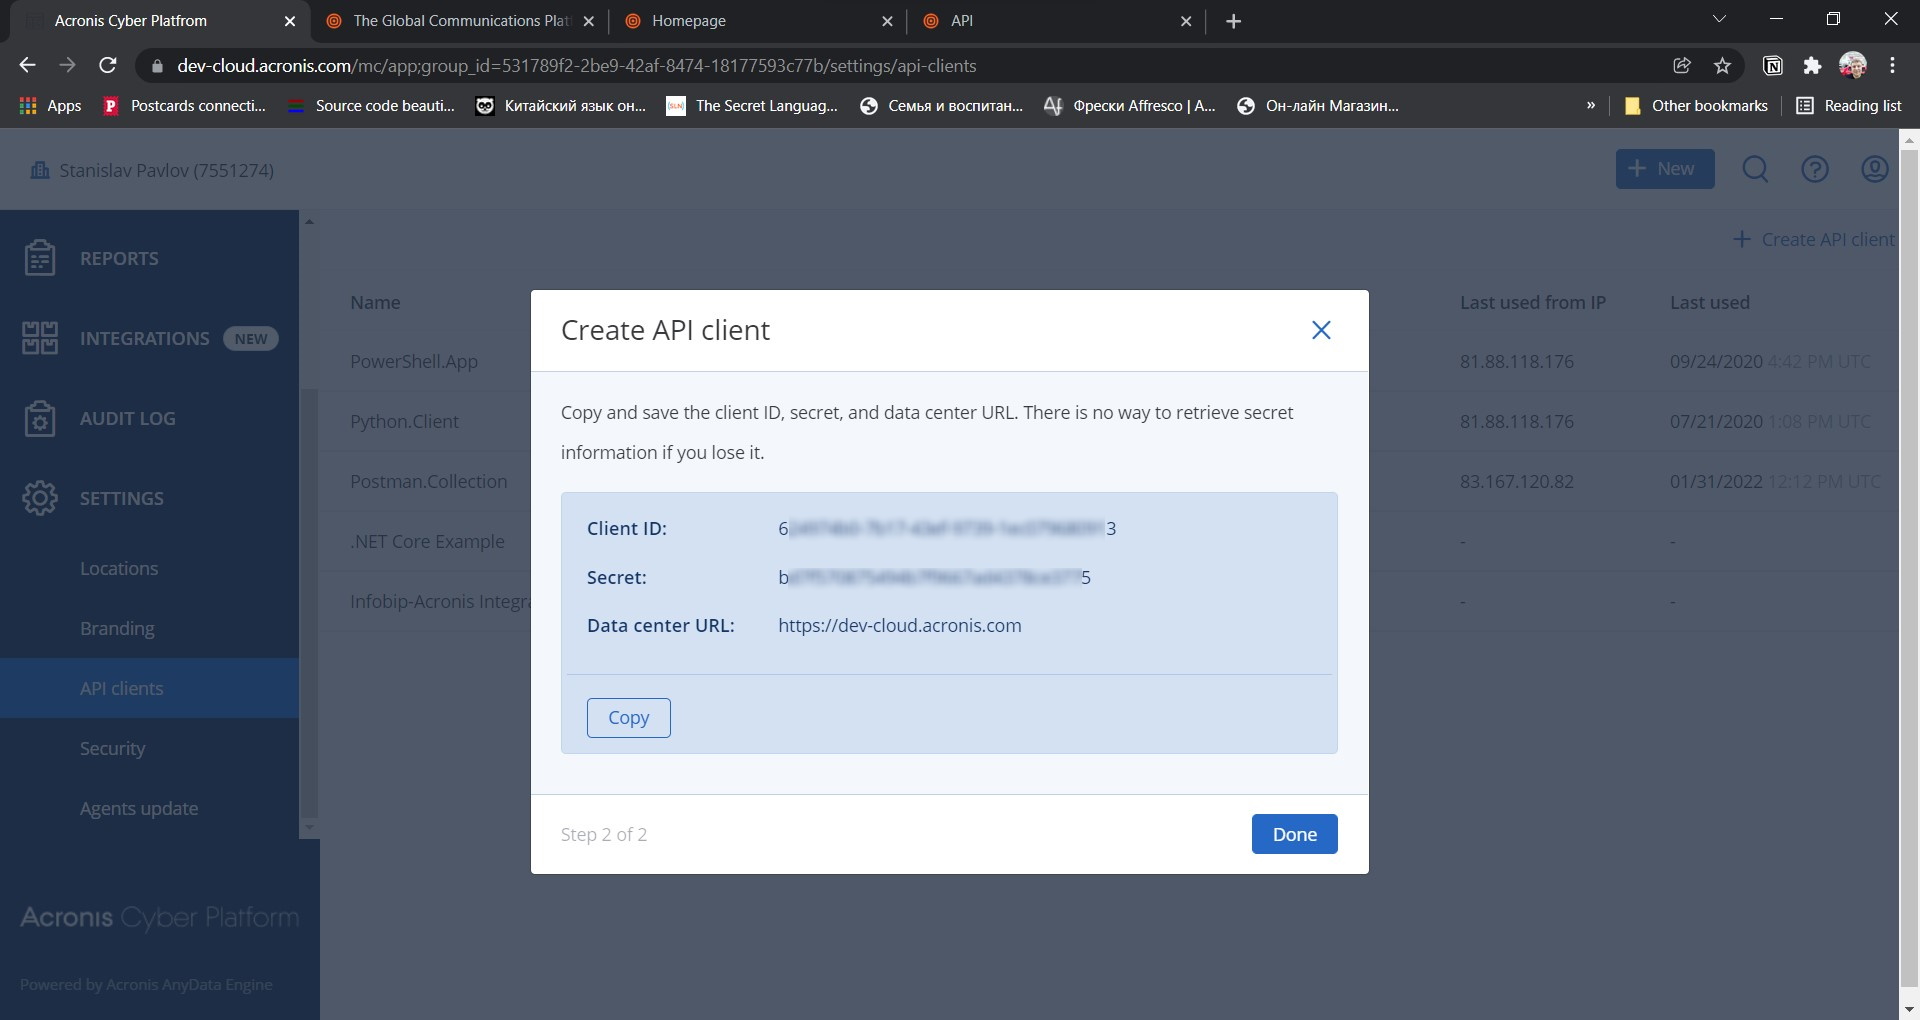Click Last used from IP header
1920x1020 pixels.
point(1532,303)
